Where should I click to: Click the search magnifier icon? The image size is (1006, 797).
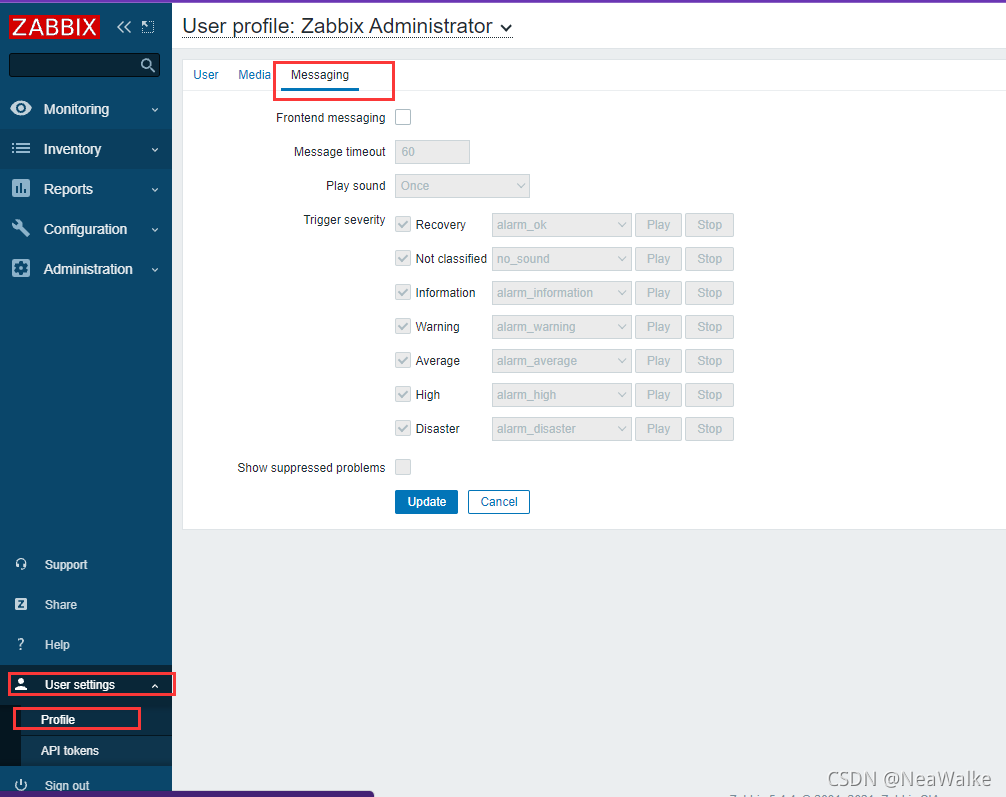tap(148, 65)
